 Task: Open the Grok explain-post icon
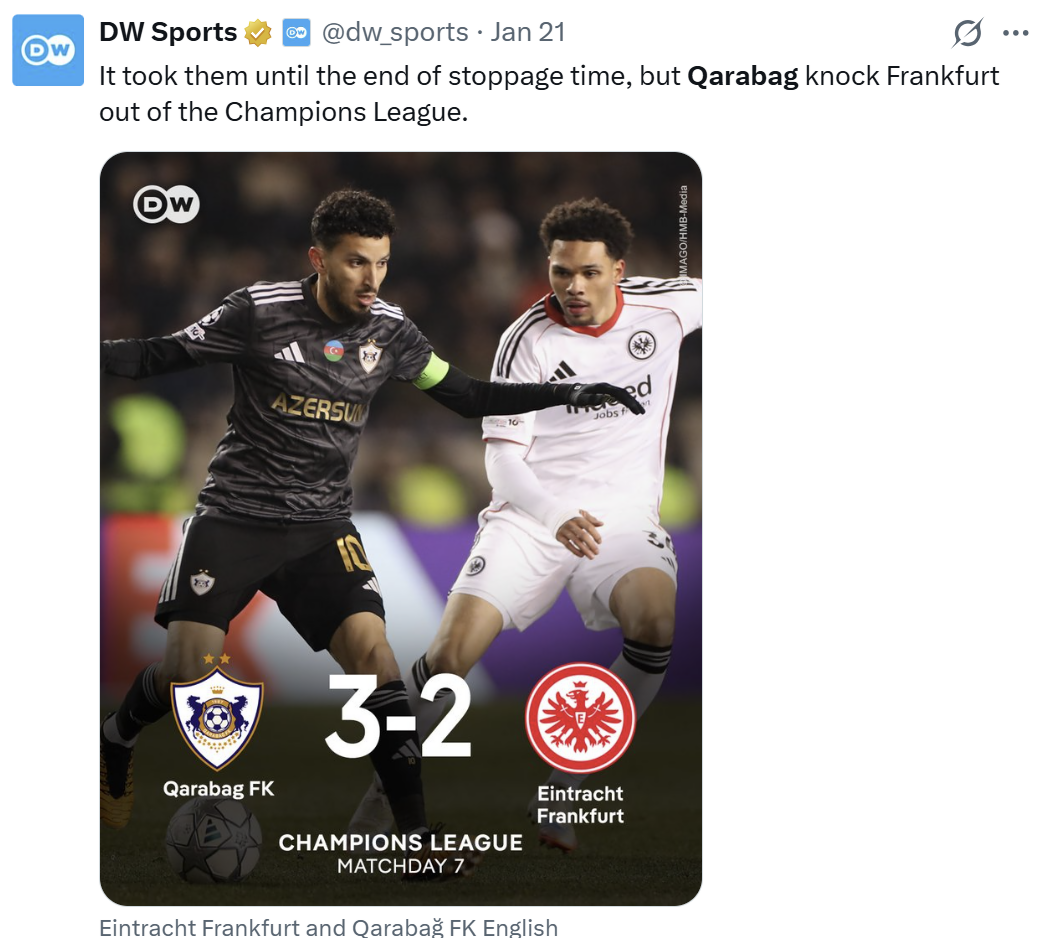click(x=968, y=33)
